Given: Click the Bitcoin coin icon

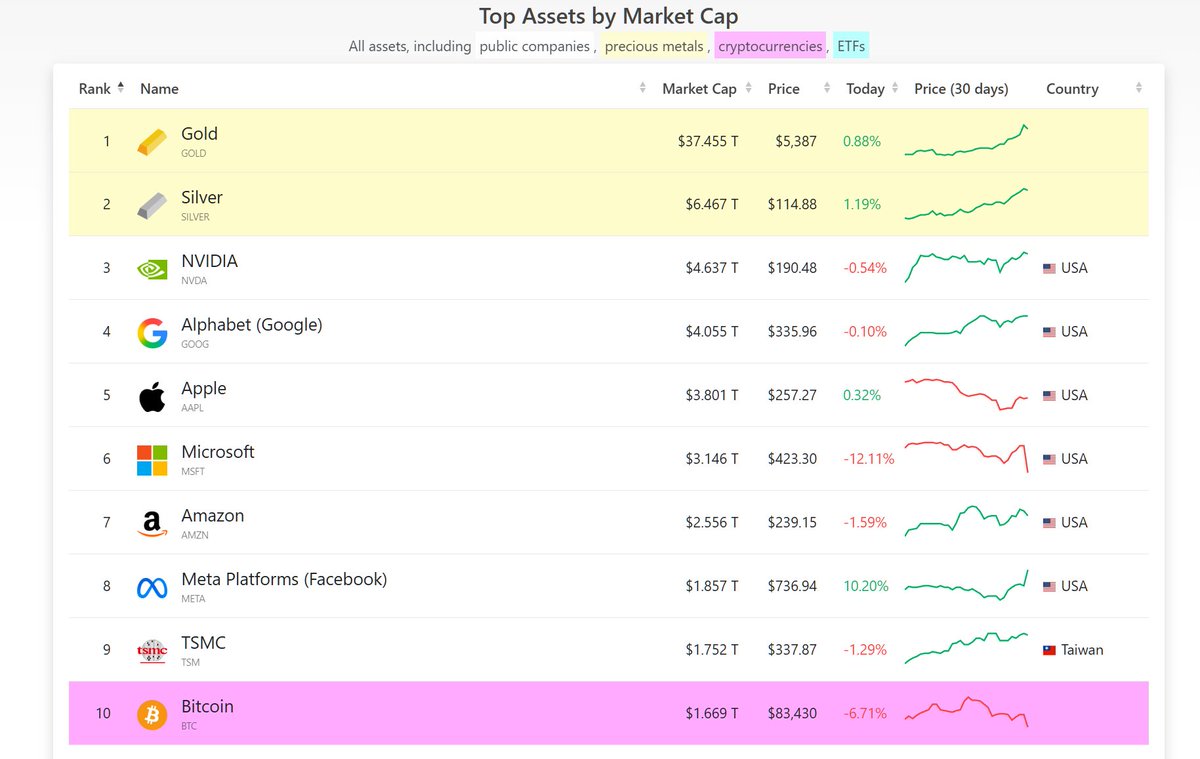Looking at the screenshot, I should 151,713.
